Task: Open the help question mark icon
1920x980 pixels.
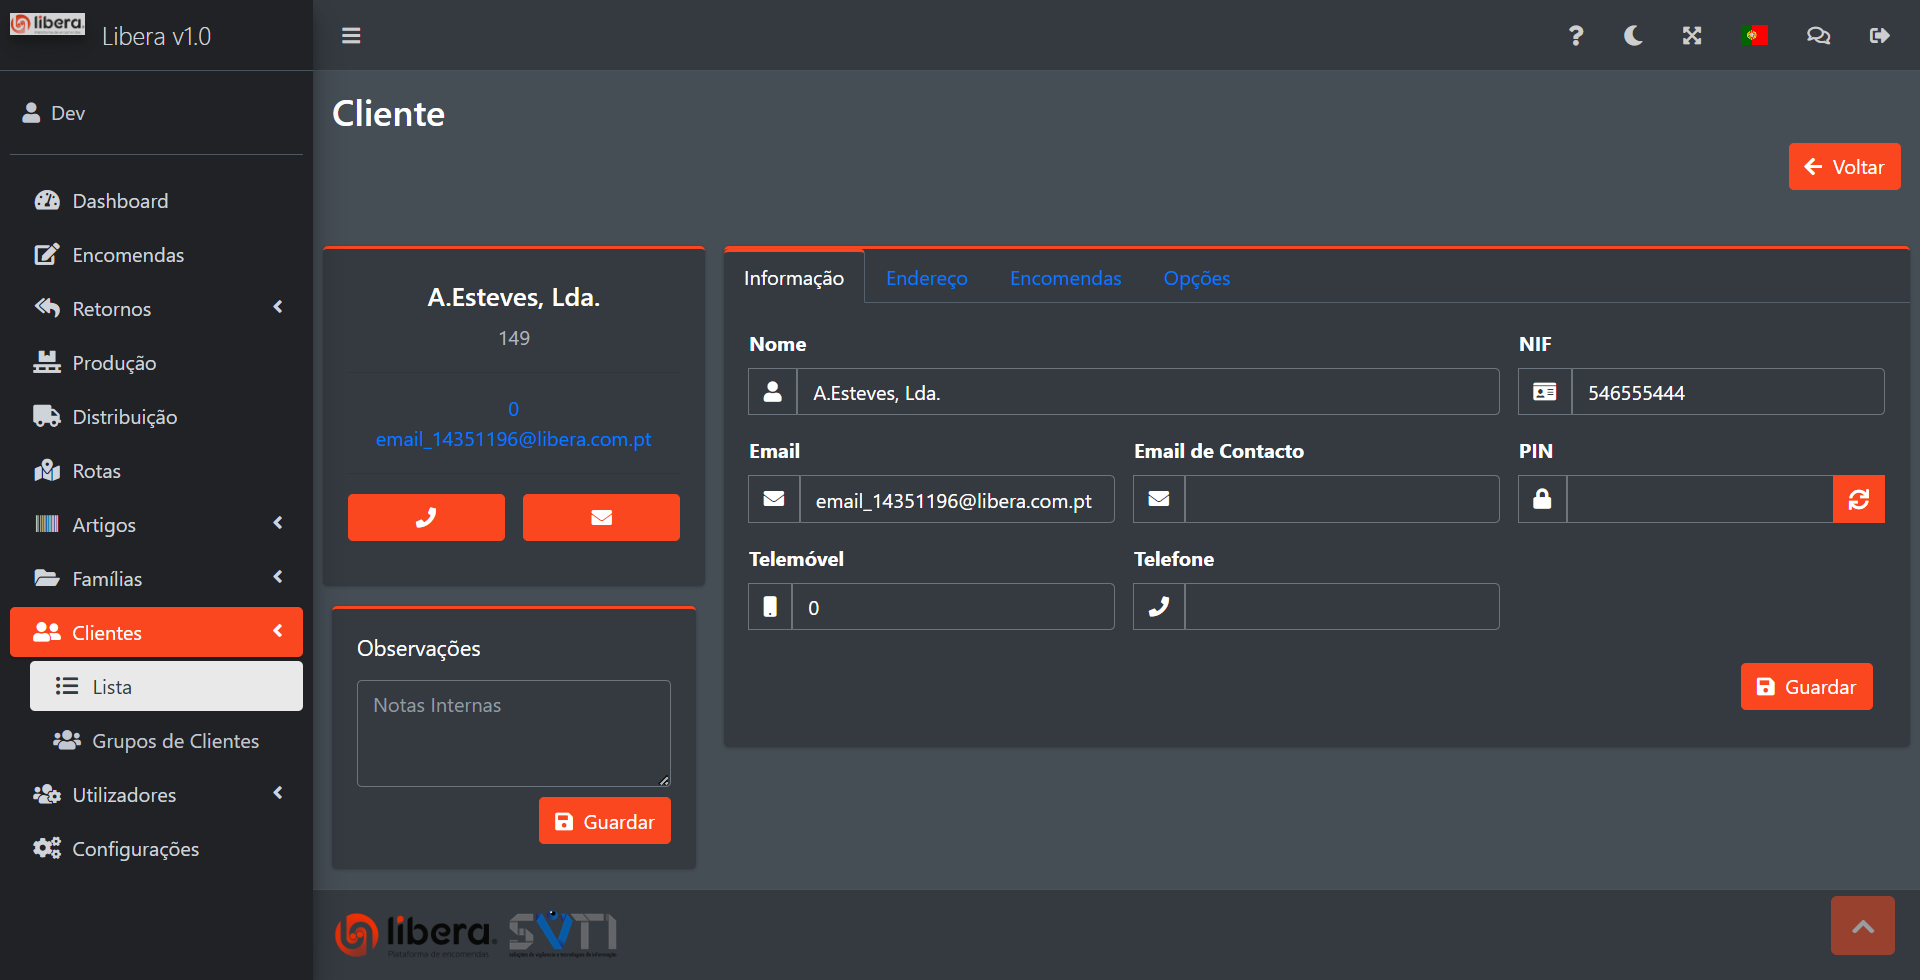Action: pyautogui.click(x=1575, y=36)
